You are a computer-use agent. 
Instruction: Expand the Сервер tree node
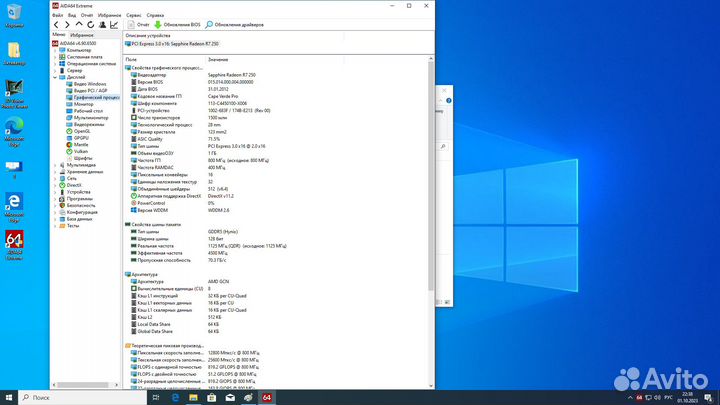[55, 71]
